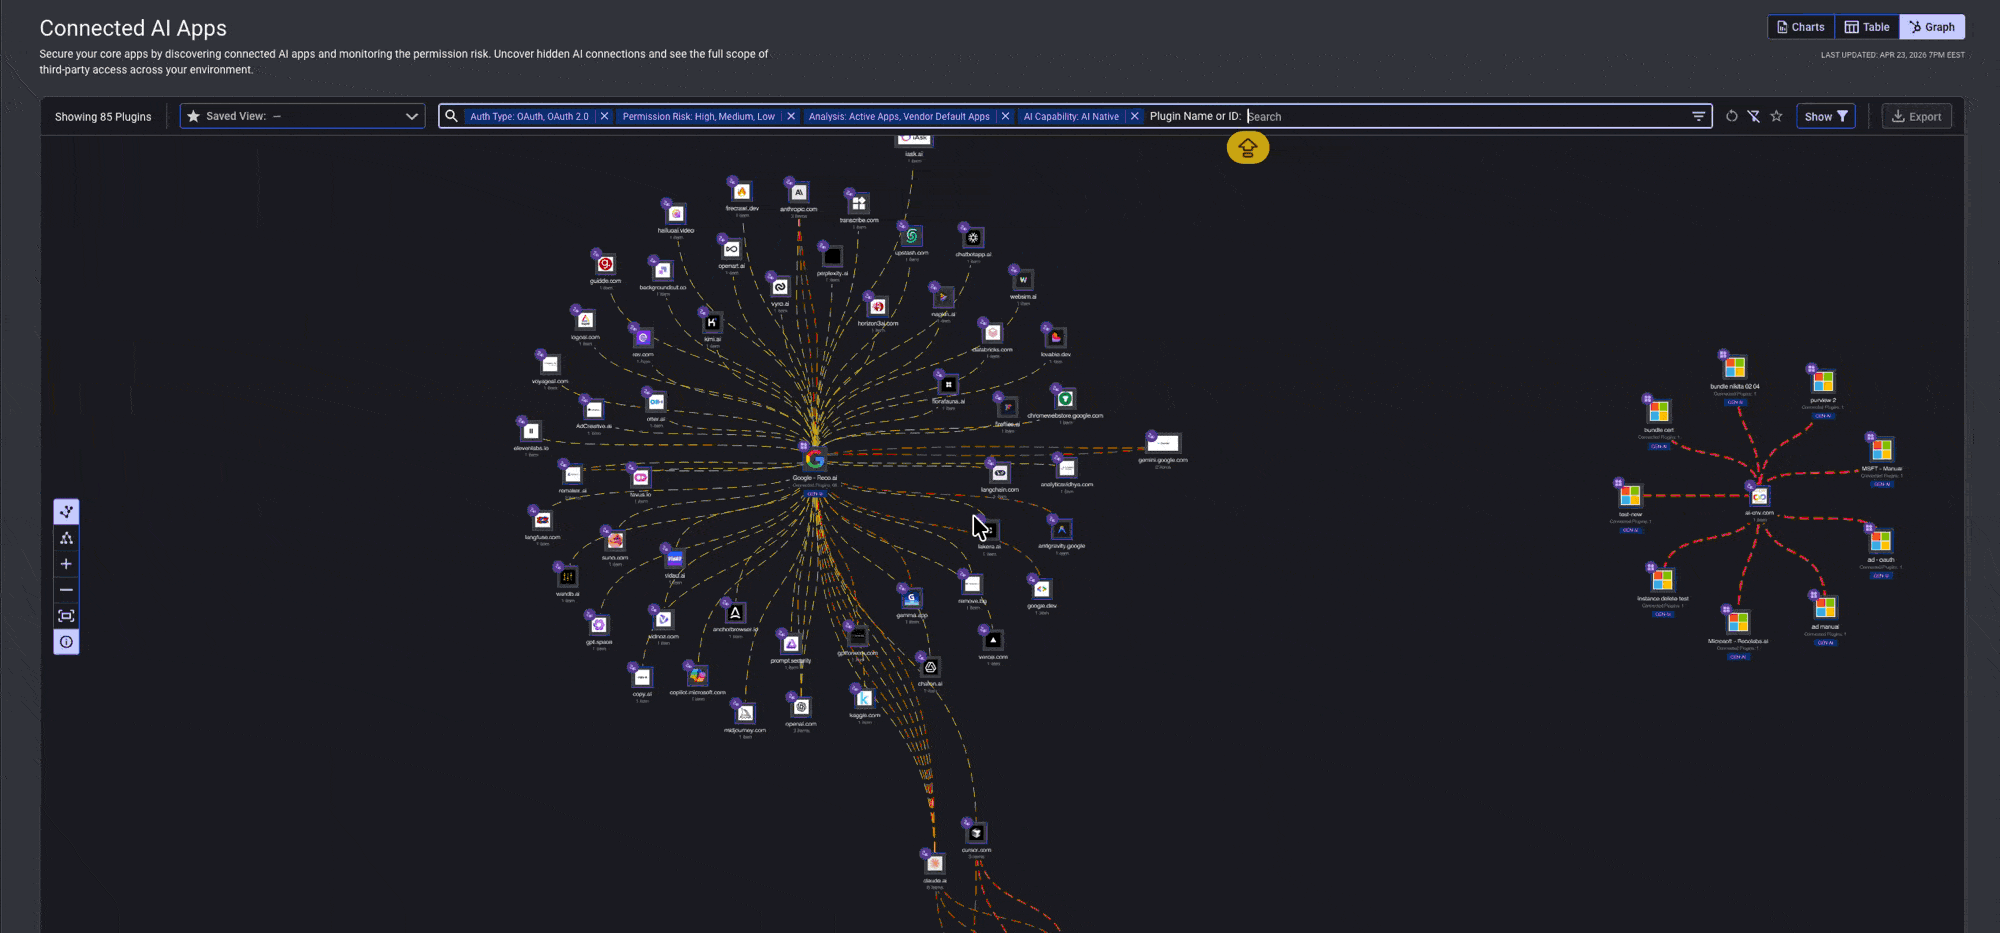Fit graph to screen icon

66,616
